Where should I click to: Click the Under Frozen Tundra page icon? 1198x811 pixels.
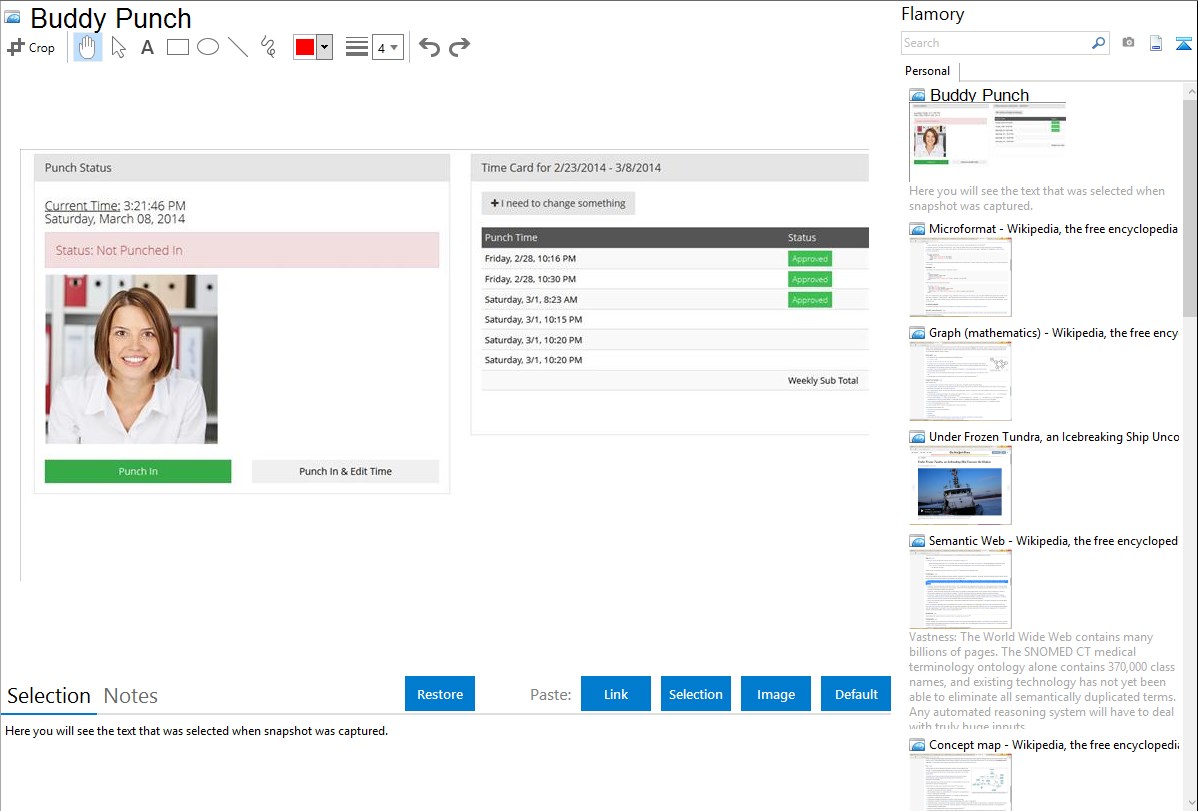pyautogui.click(x=917, y=436)
